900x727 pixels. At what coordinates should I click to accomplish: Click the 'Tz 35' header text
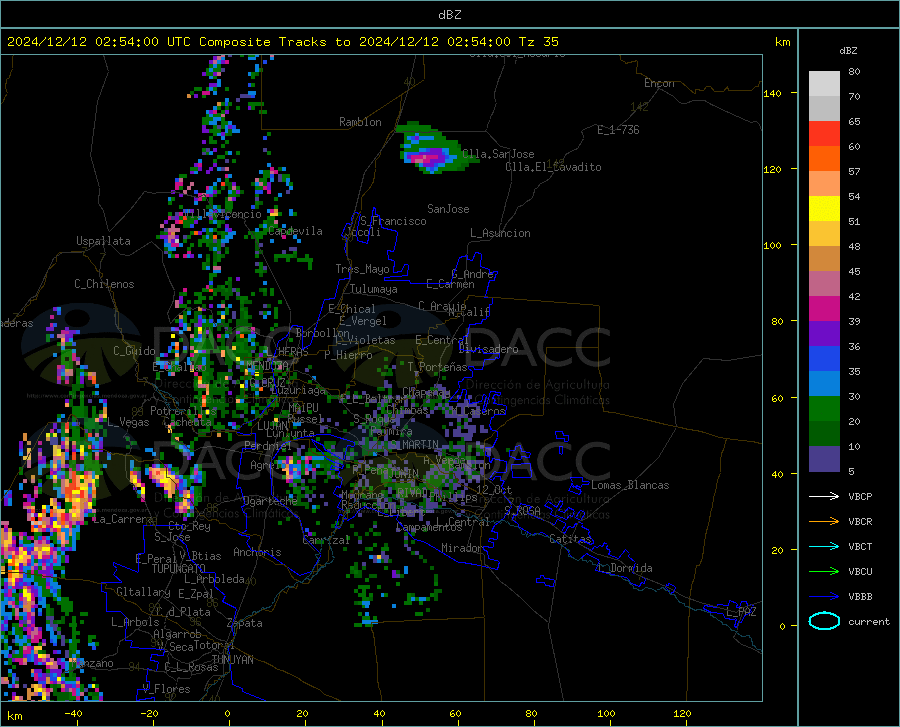point(538,42)
